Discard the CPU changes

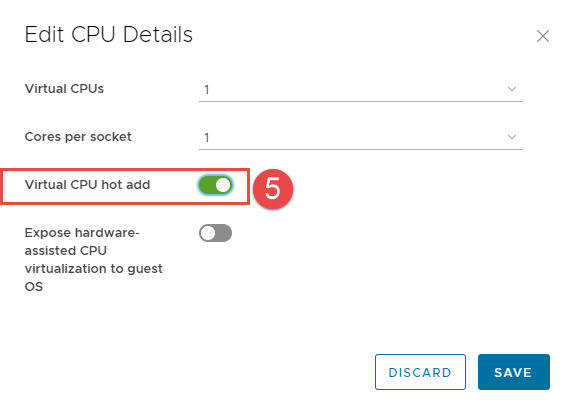point(420,372)
